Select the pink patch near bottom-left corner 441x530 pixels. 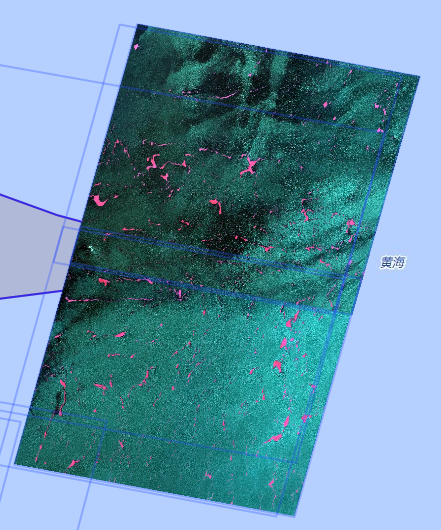[x=73, y=463]
